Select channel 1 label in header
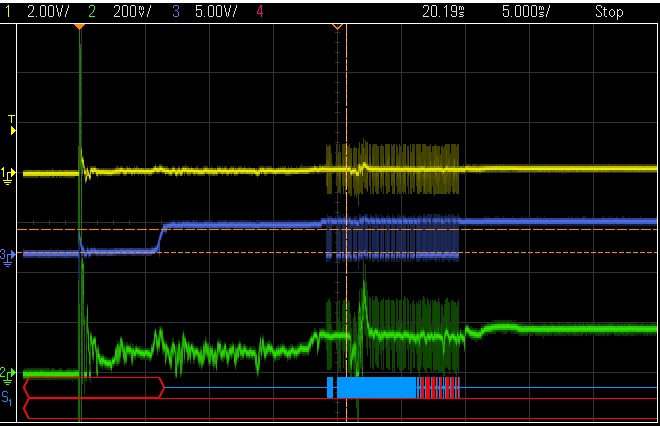The width and height of the screenshot is (660, 426). [8, 11]
